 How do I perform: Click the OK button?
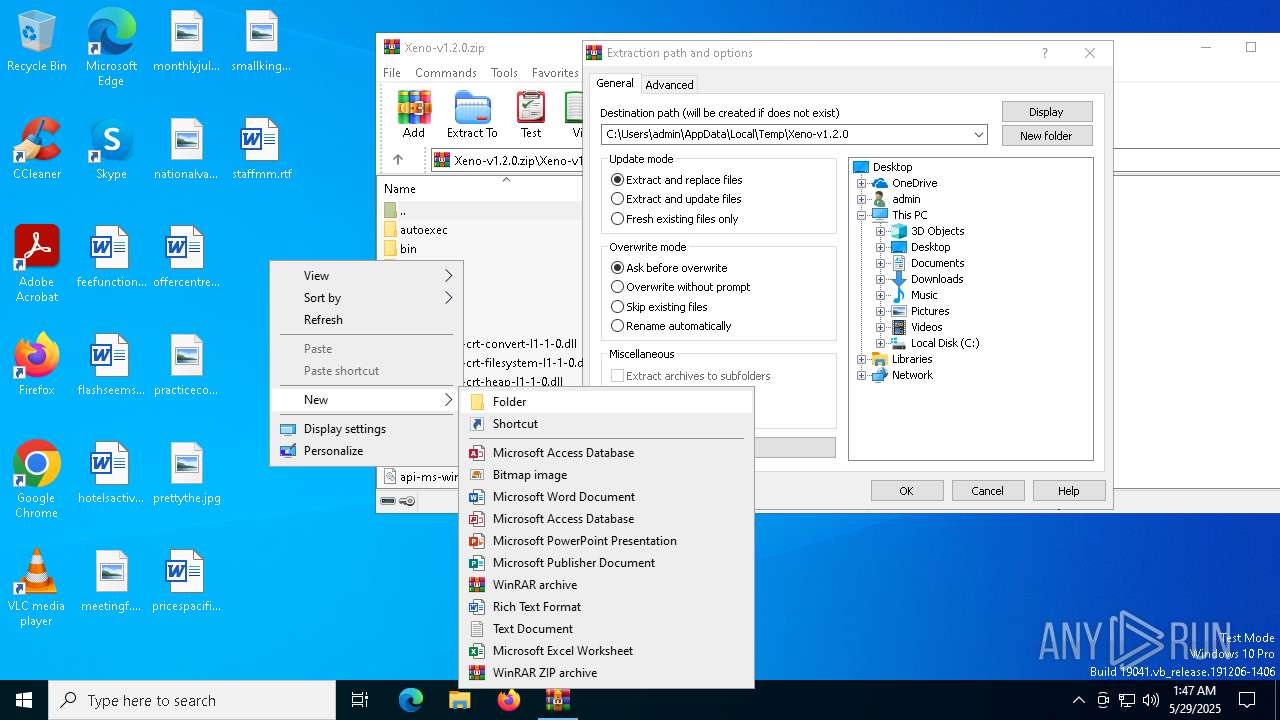pos(906,491)
